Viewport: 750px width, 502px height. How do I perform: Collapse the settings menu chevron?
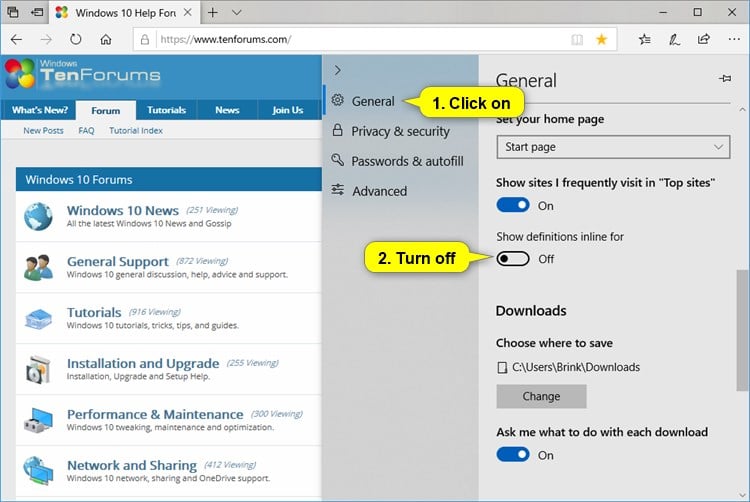[338, 70]
